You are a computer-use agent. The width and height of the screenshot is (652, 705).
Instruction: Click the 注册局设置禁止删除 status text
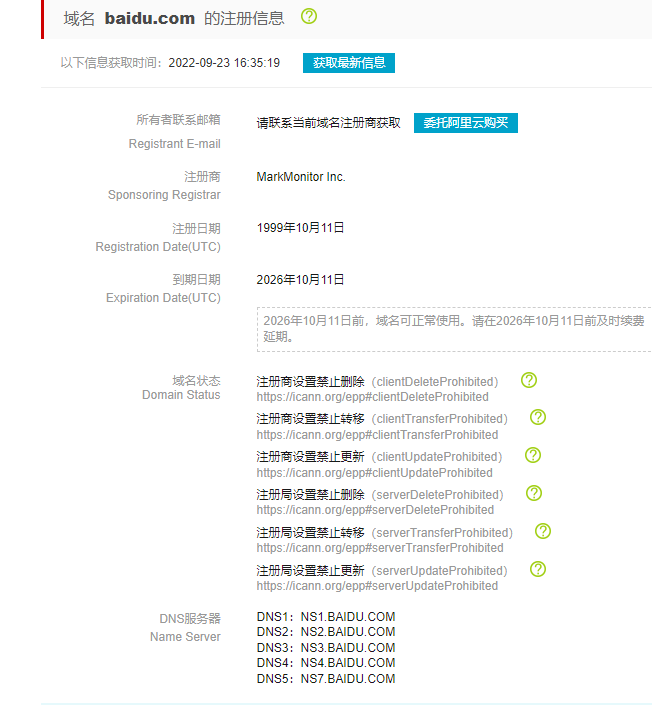coord(310,495)
